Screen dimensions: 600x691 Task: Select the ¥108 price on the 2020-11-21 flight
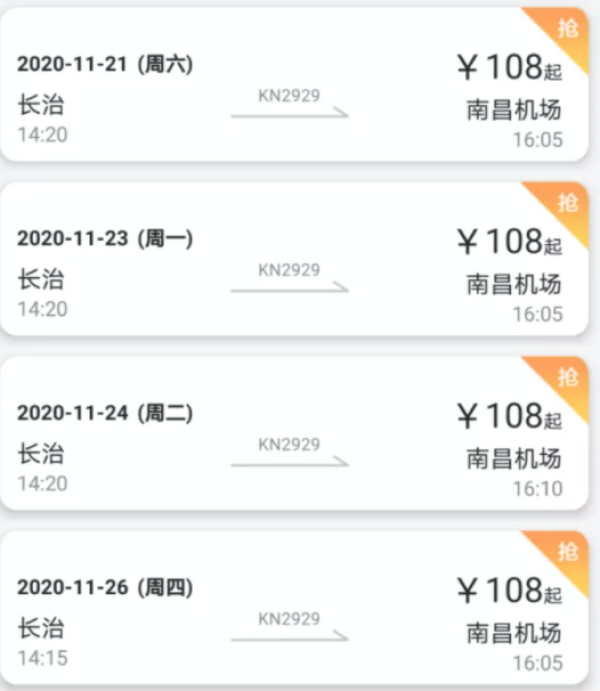click(x=509, y=68)
